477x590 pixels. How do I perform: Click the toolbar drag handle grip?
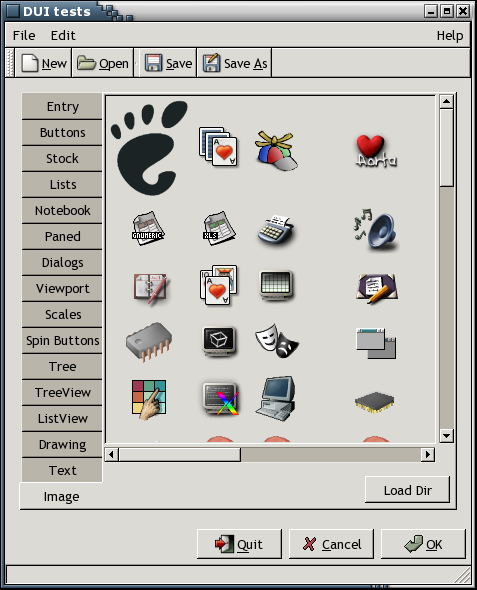tap(10, 63)
